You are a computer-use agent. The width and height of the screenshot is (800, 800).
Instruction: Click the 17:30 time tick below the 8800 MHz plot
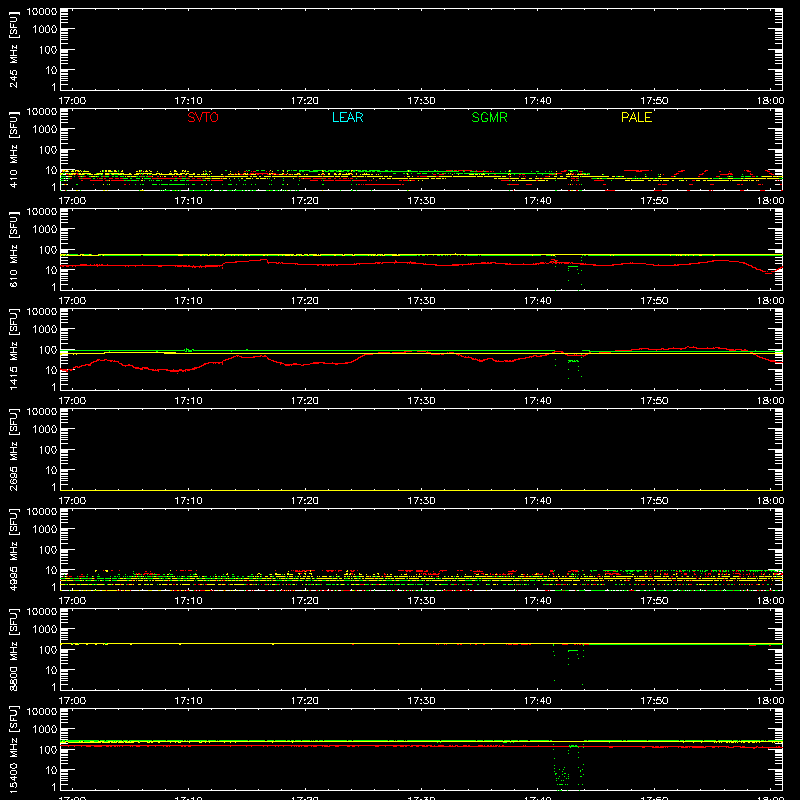click(421, 701)
